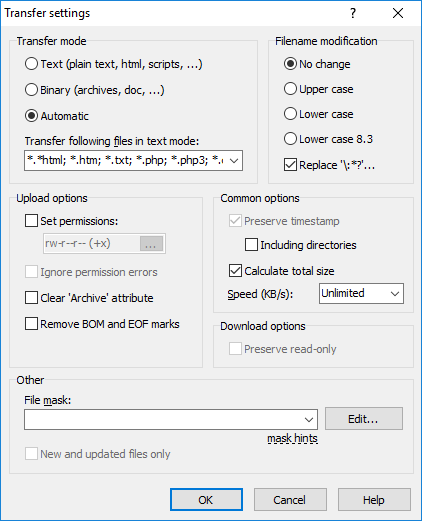Click the Edit... button for file mask
Screen dimensions: 422x521
point(364,419)
